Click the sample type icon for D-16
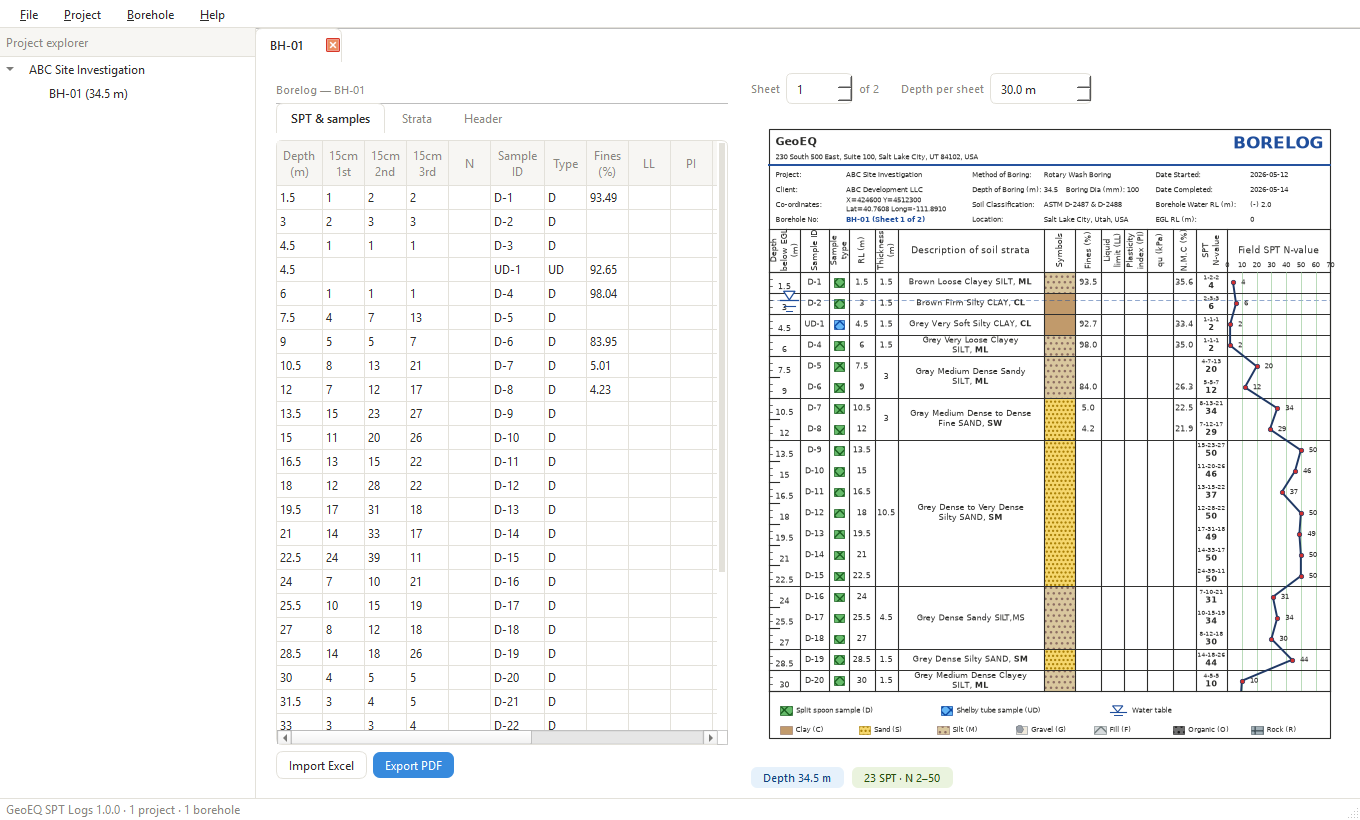This screenshot has width=1360, height=820. click(x=840, y=597)
